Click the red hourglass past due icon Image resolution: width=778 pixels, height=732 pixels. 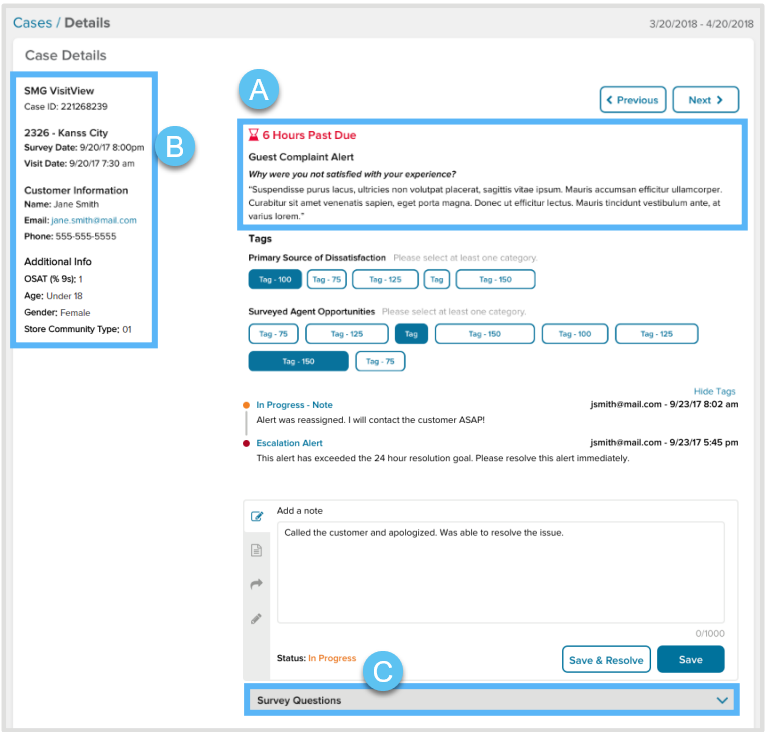pyautogui.click(x=253, y=135)
